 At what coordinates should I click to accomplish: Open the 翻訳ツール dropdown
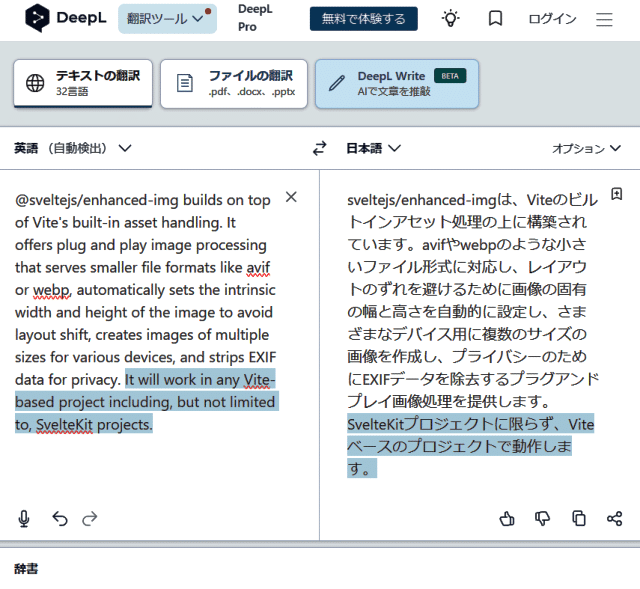pos(167,19)
